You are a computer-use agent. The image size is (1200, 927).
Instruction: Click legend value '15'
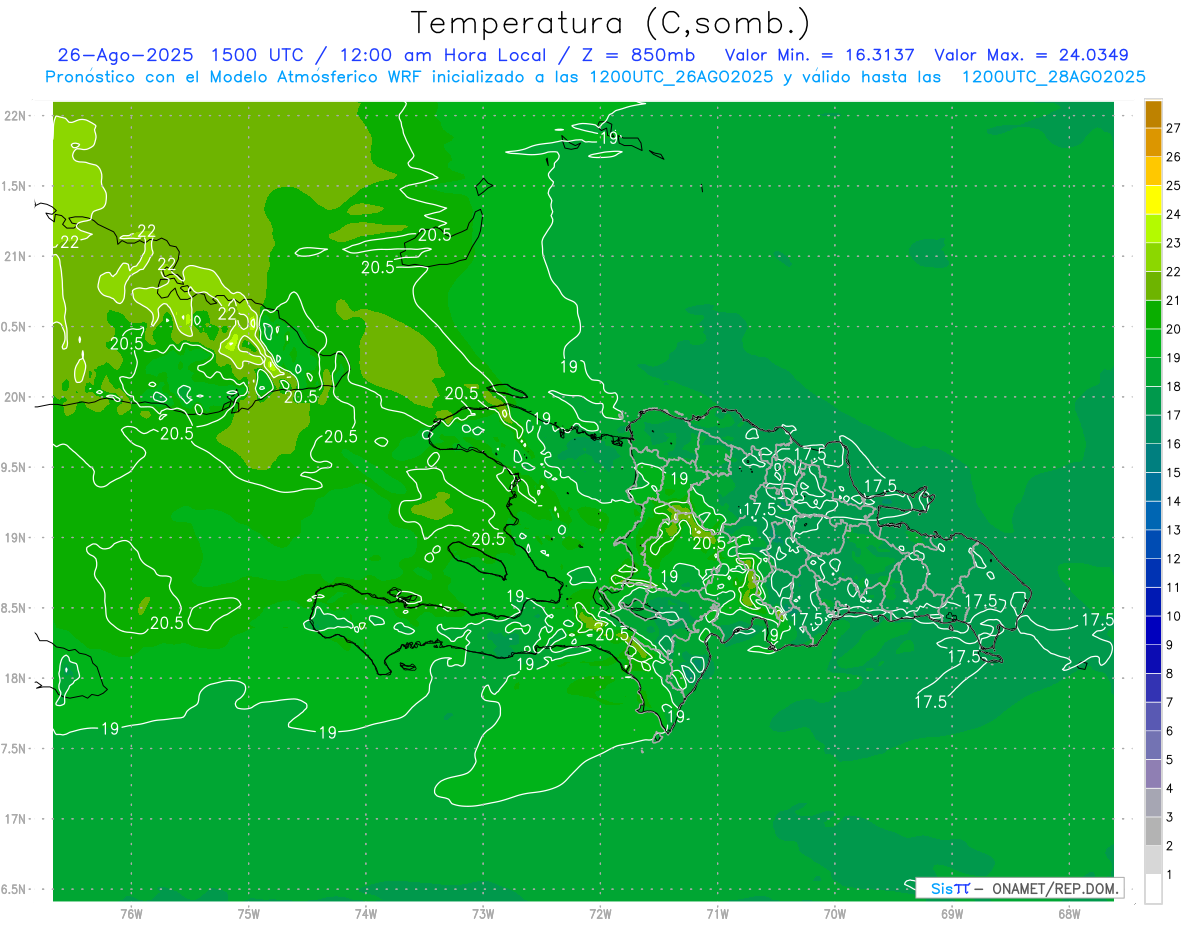pyautogui.click(x=1173, y=473)
